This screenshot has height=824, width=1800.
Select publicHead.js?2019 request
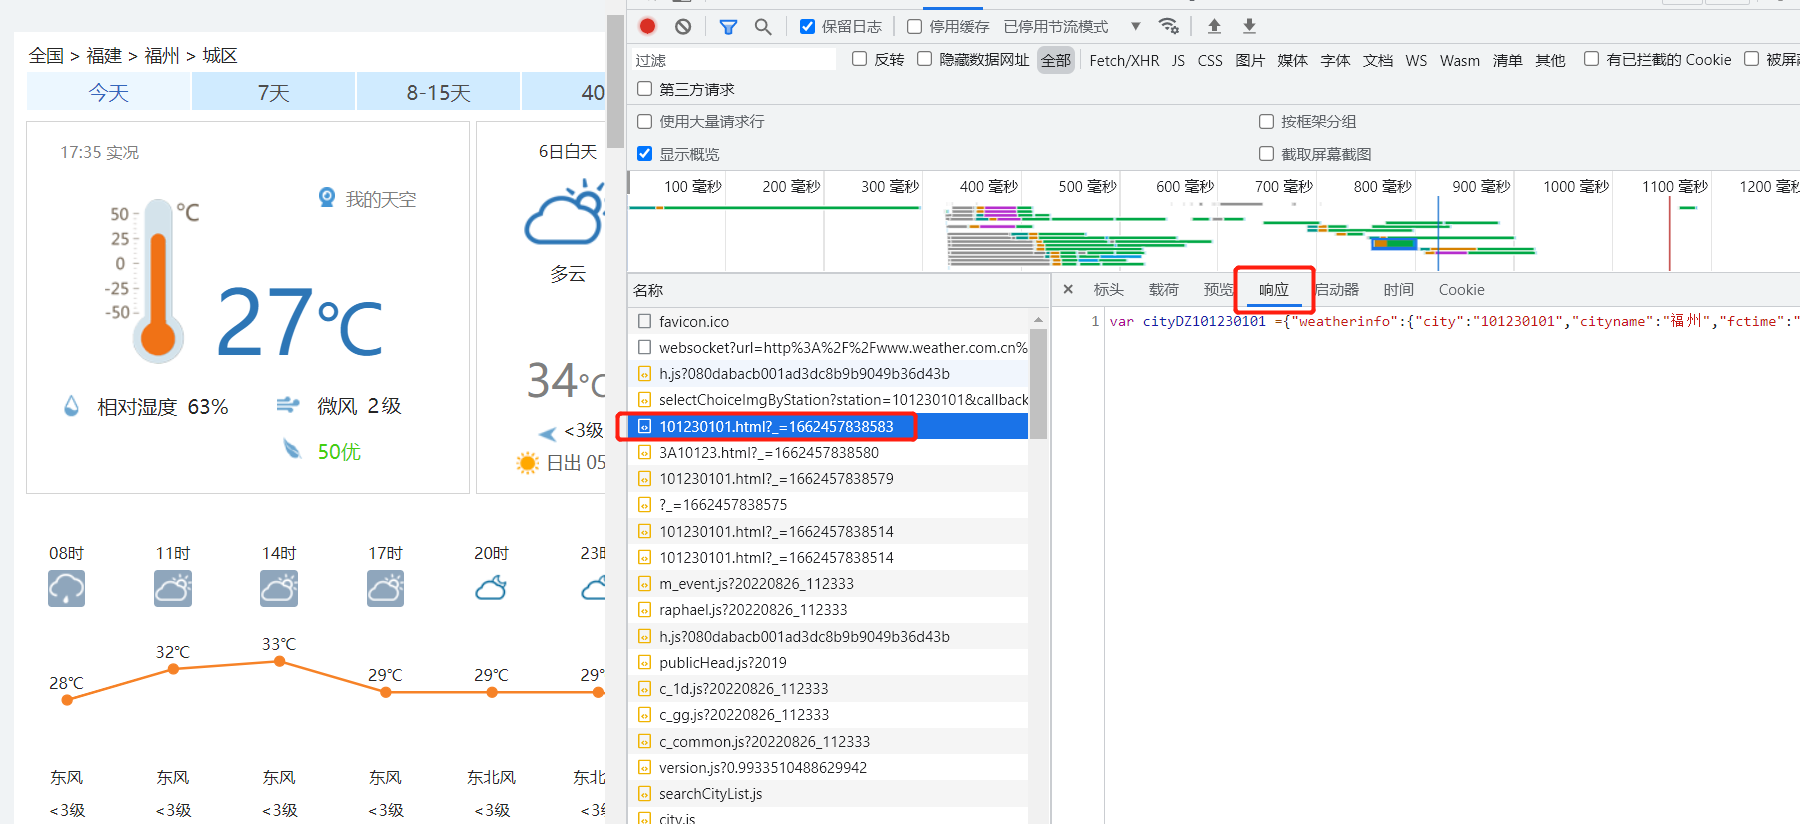tap(828, 662)
